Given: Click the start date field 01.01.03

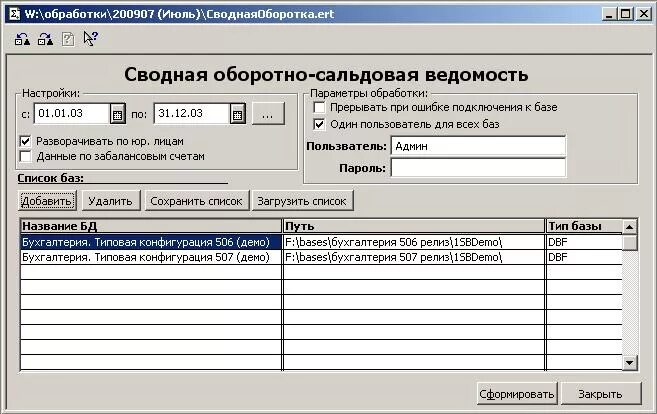Looking at the screenshot, I should pyautogui.click(x=72, y=114).
